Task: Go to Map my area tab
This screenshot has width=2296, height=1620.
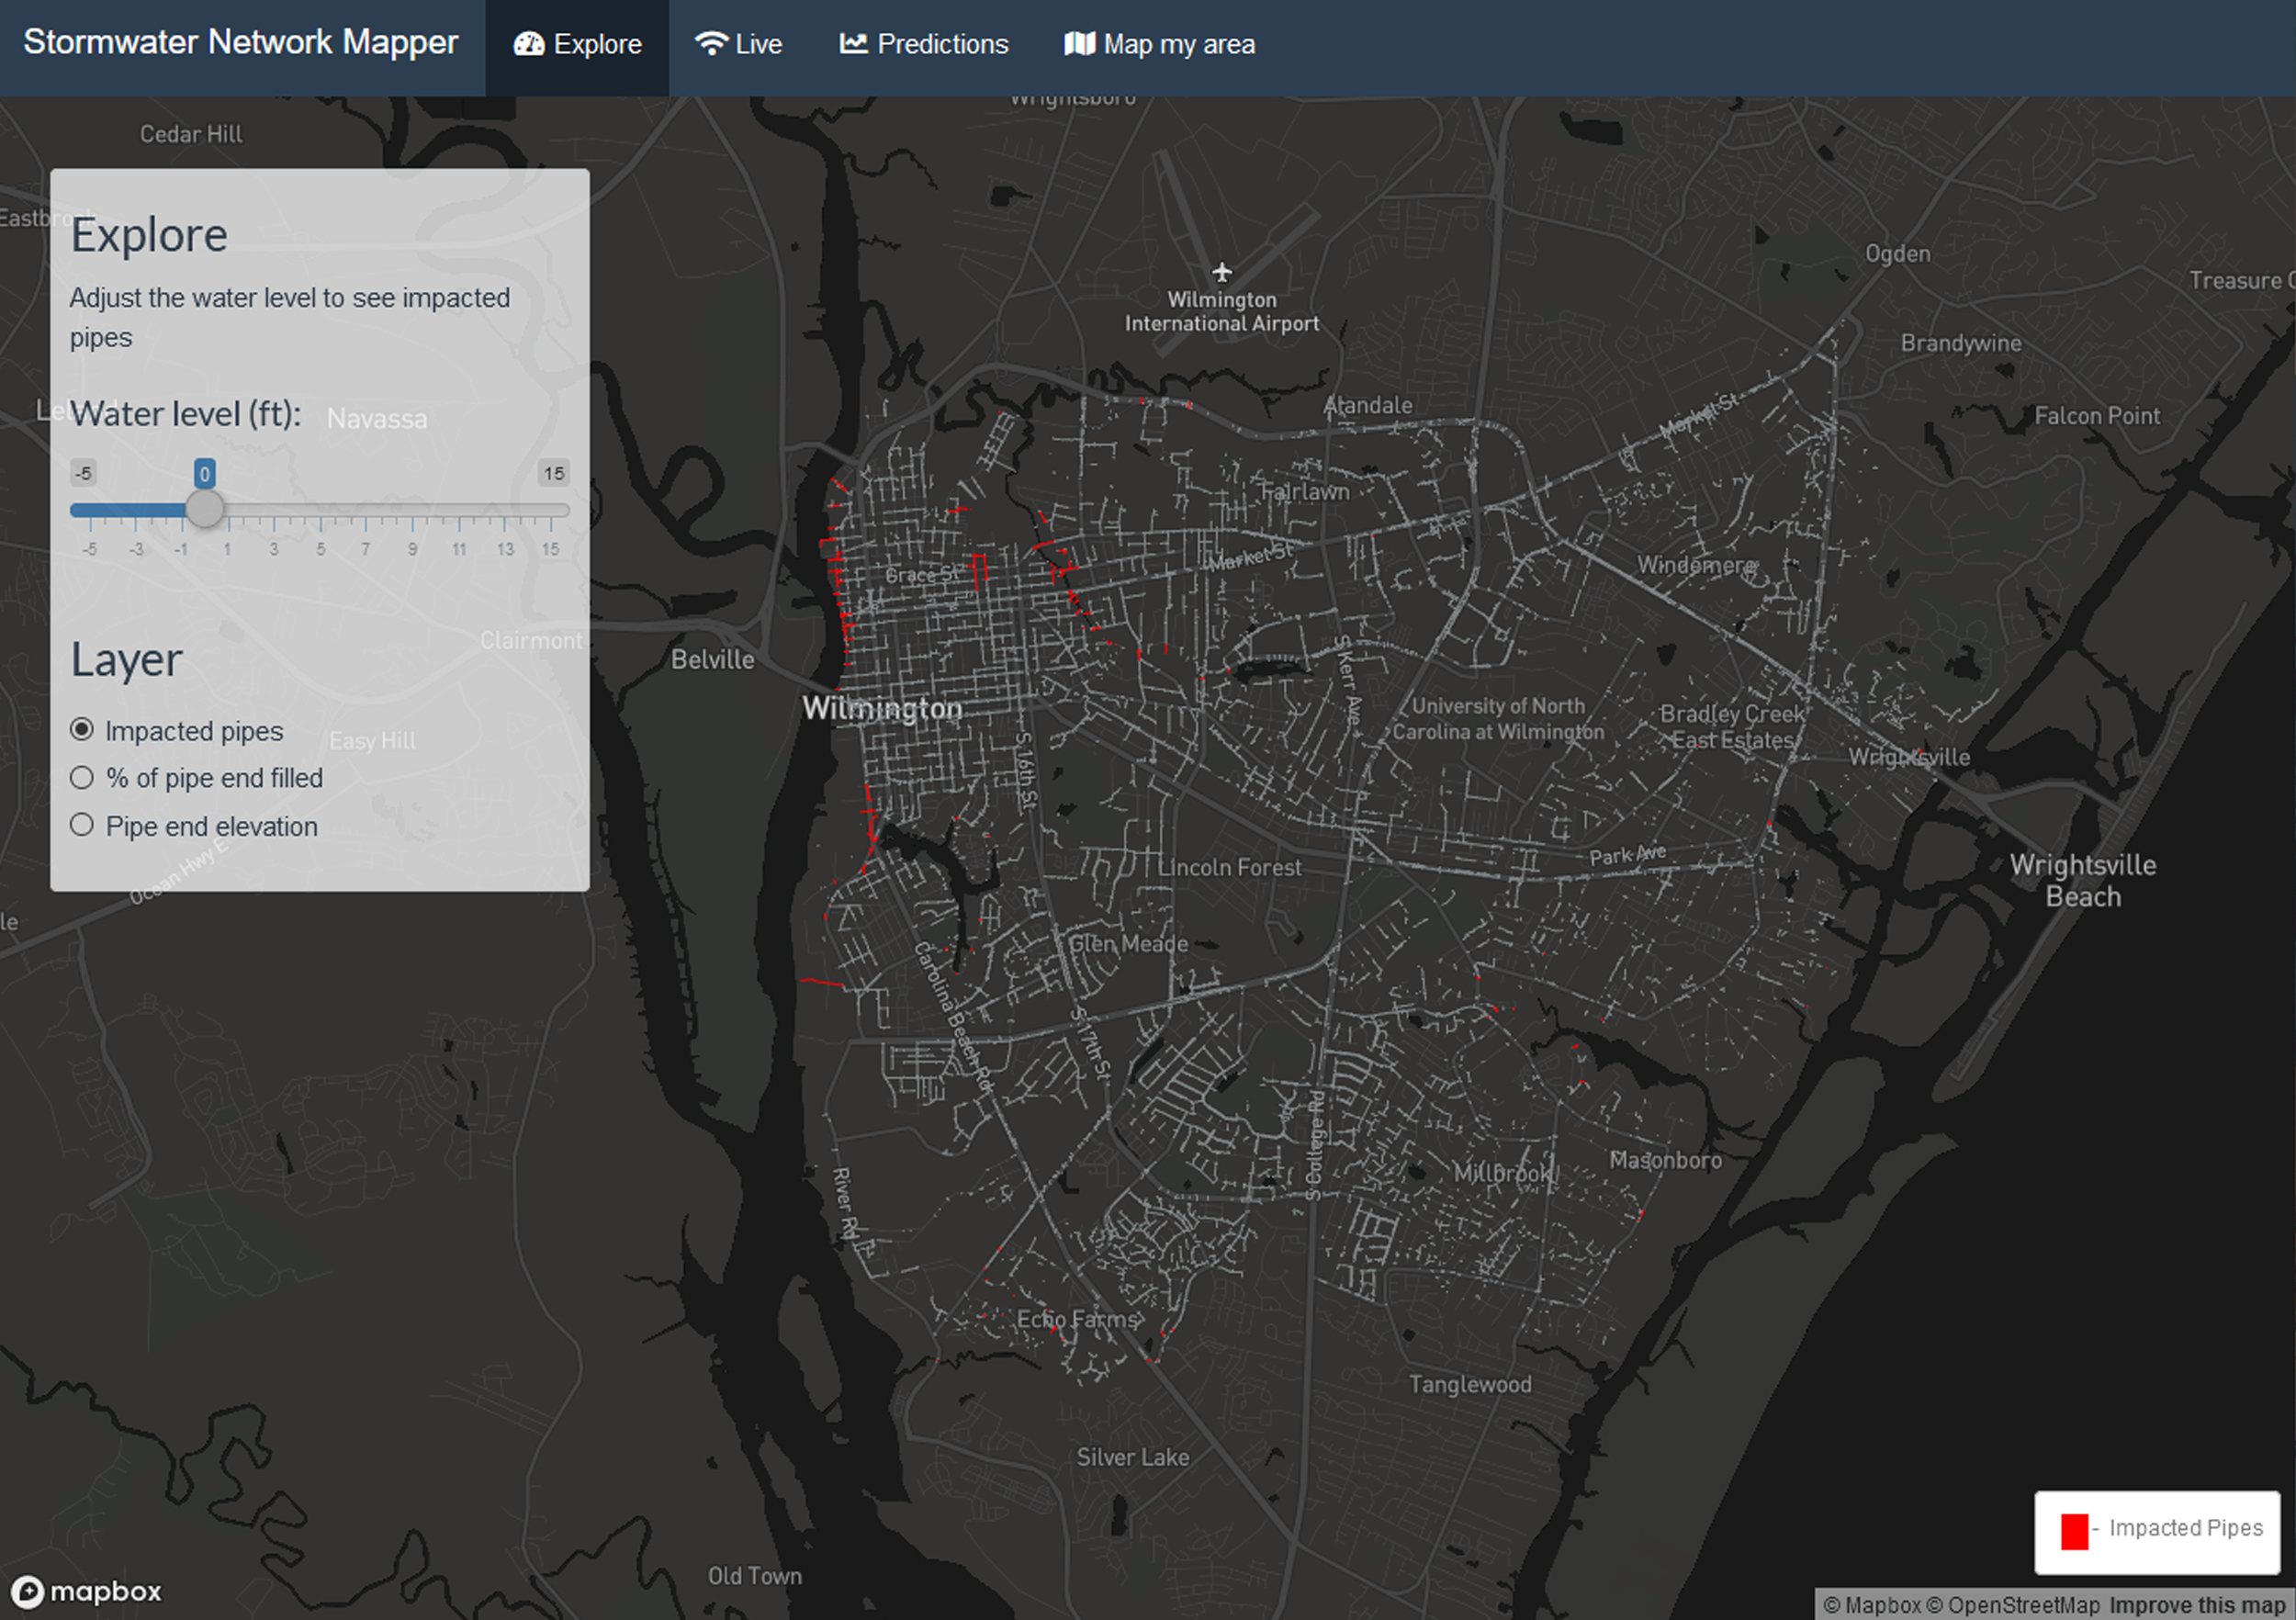Action: click(1160, 44)
